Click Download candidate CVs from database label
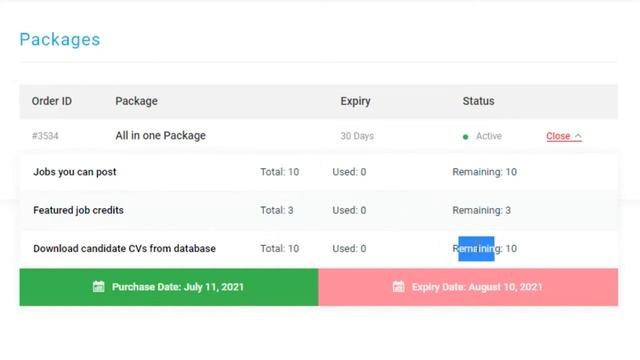This screenshot has height=360, width=640. pyautogui.click(x=124, y=249)
